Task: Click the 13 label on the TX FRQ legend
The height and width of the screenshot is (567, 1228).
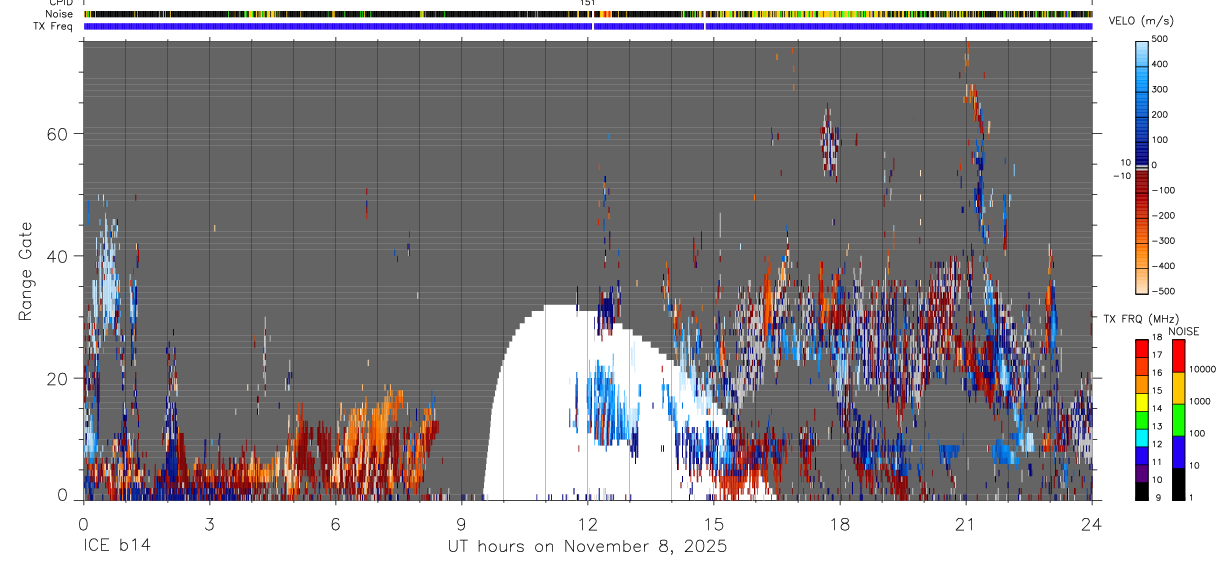Action: 1155,426
